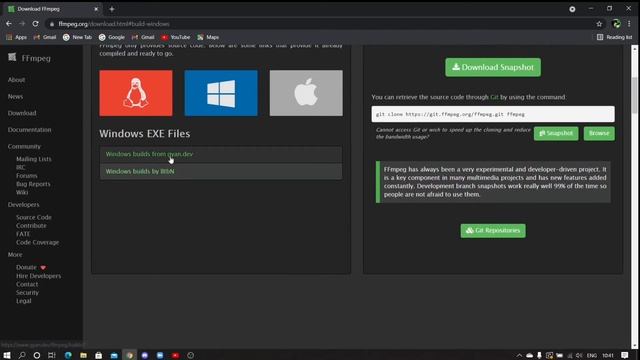Screen dimensions: 640x360
Task: Open Task View on the taskbar
Action: pyautogui.click(x=51, y=356)
